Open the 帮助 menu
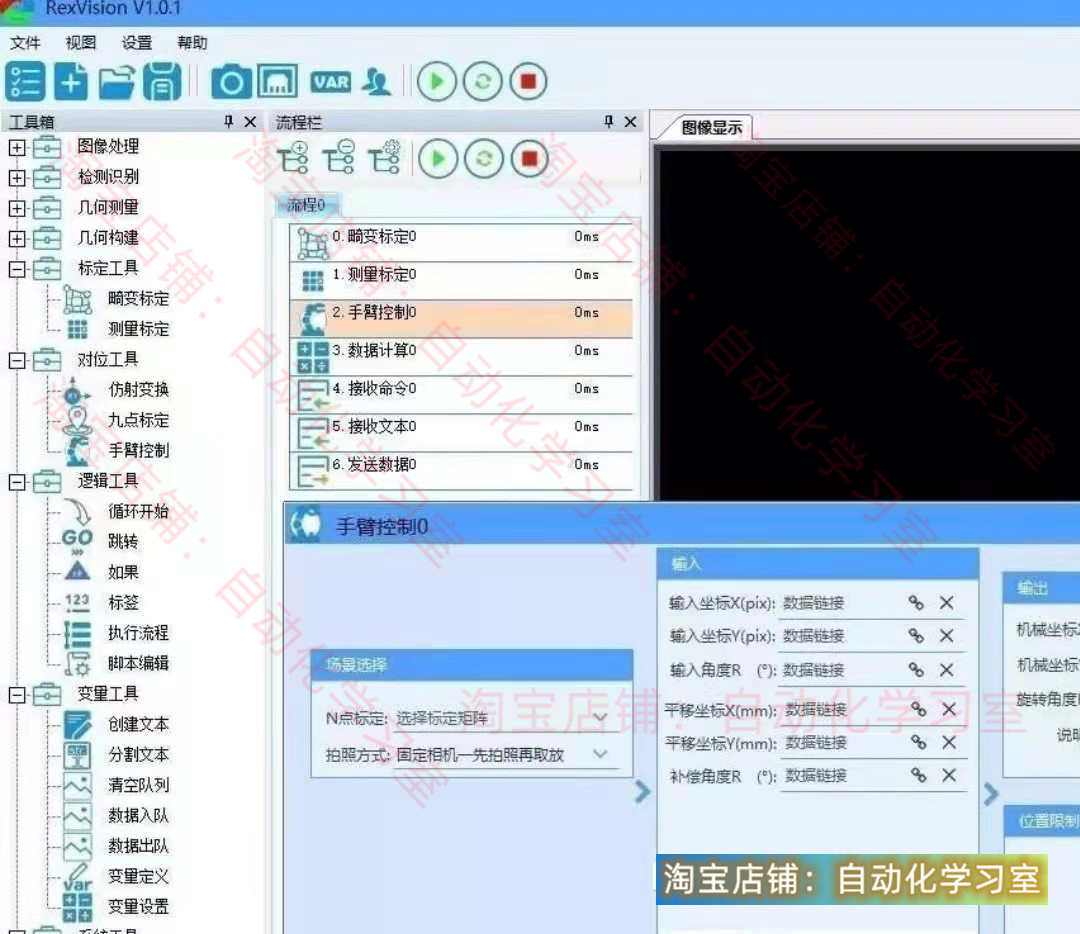The height and width of the screenshot is (934, 1080). click(192, 43)
